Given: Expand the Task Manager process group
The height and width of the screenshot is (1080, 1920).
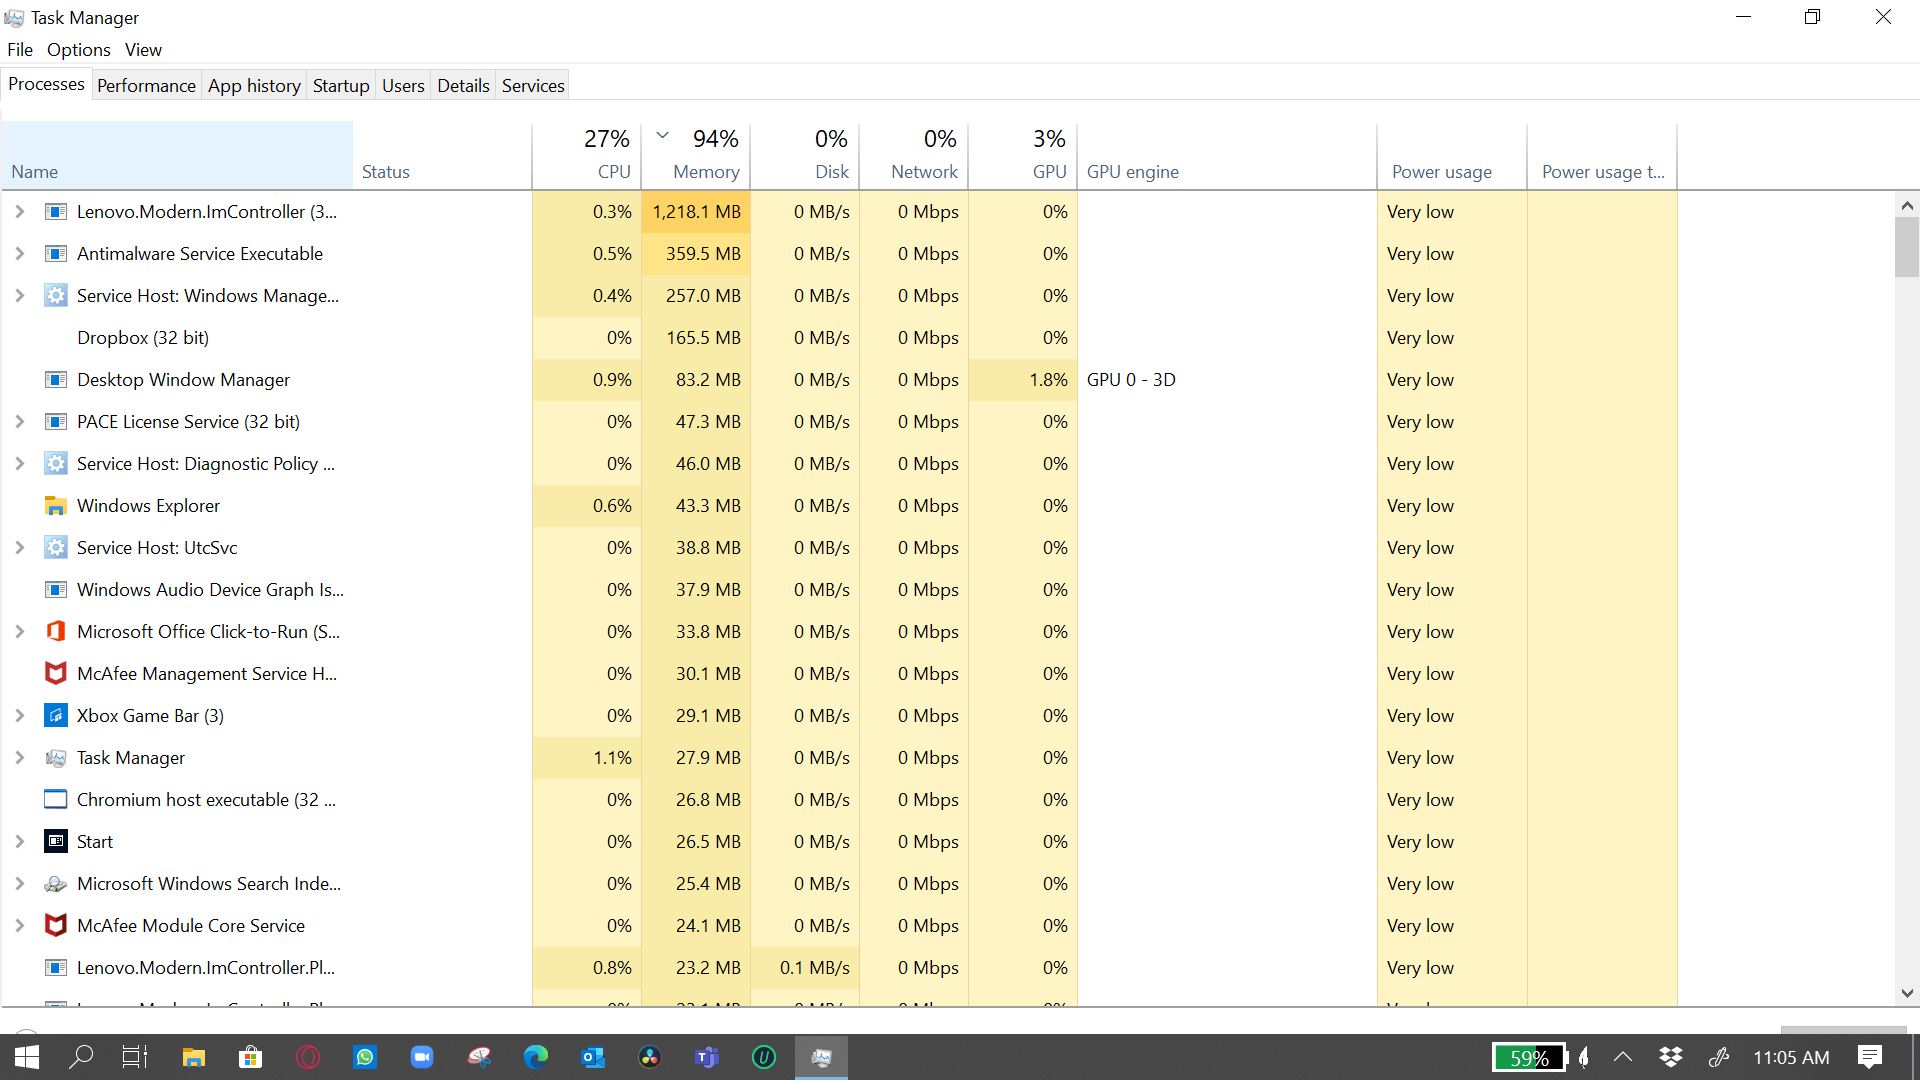Looking at the screenshot, I should 19,758.
